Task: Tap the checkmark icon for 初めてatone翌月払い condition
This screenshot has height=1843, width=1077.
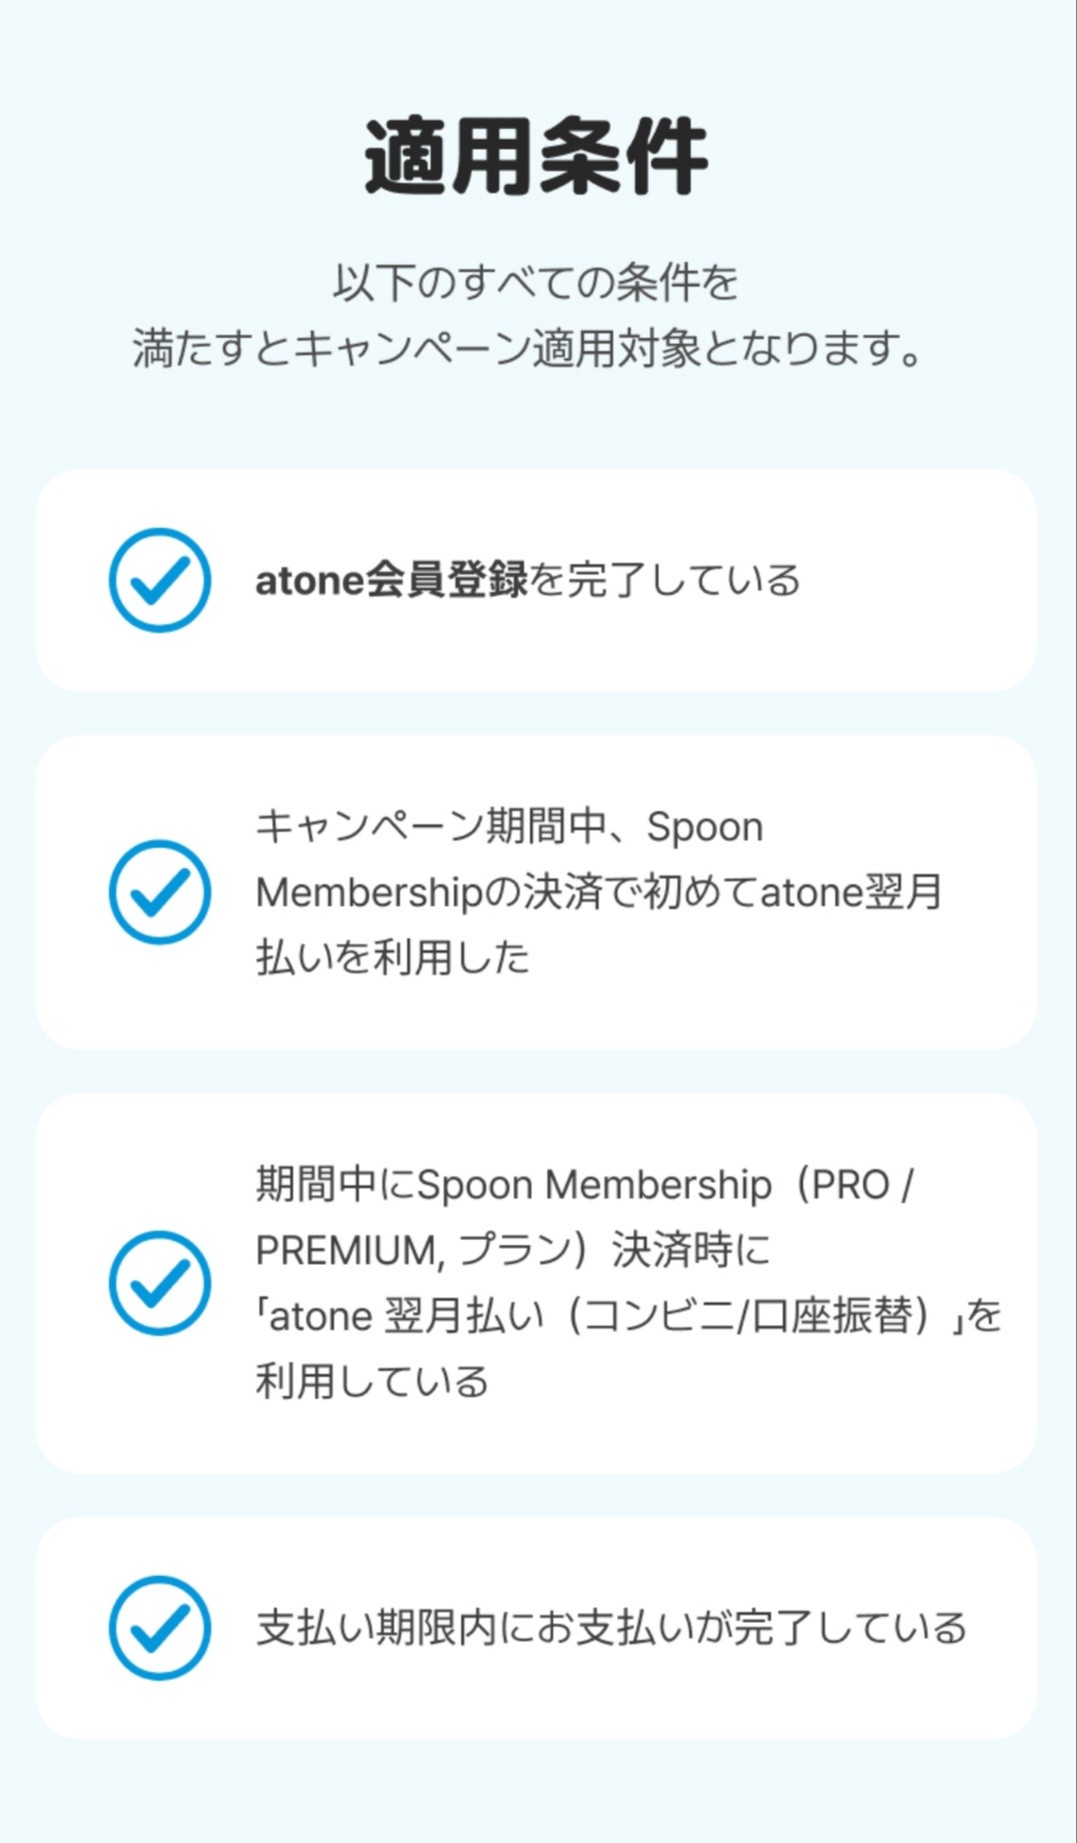Action: coord(159,892)
